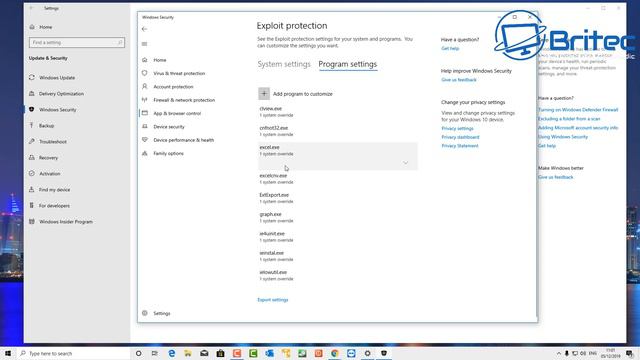Viewport: 640px width, 360px height.
Task: Open Home in Windows Security sidebar
Action: point(160,60)
